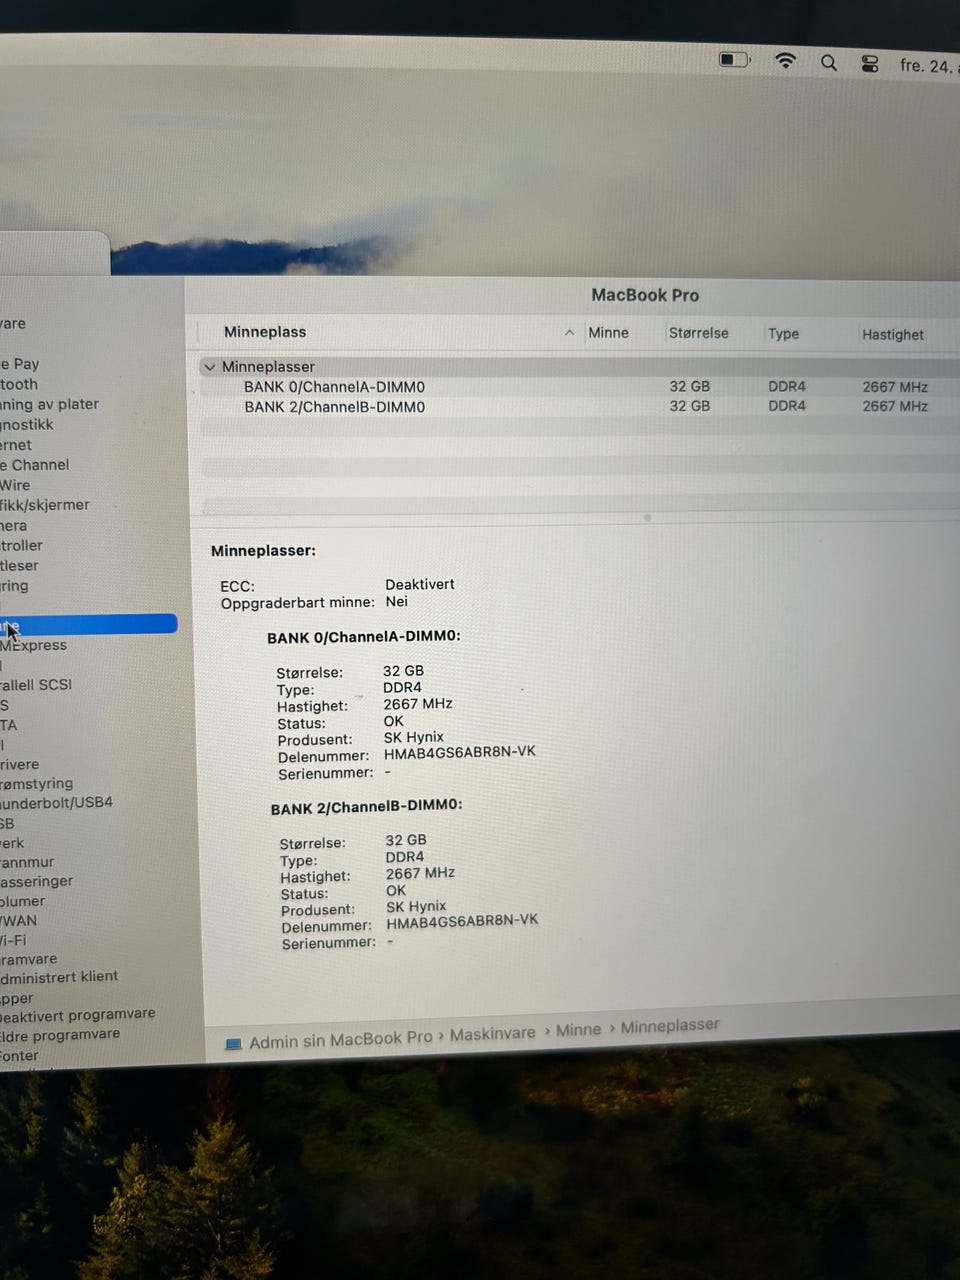
Task: Sort by the Minne column header
Action: click(608, 333)
